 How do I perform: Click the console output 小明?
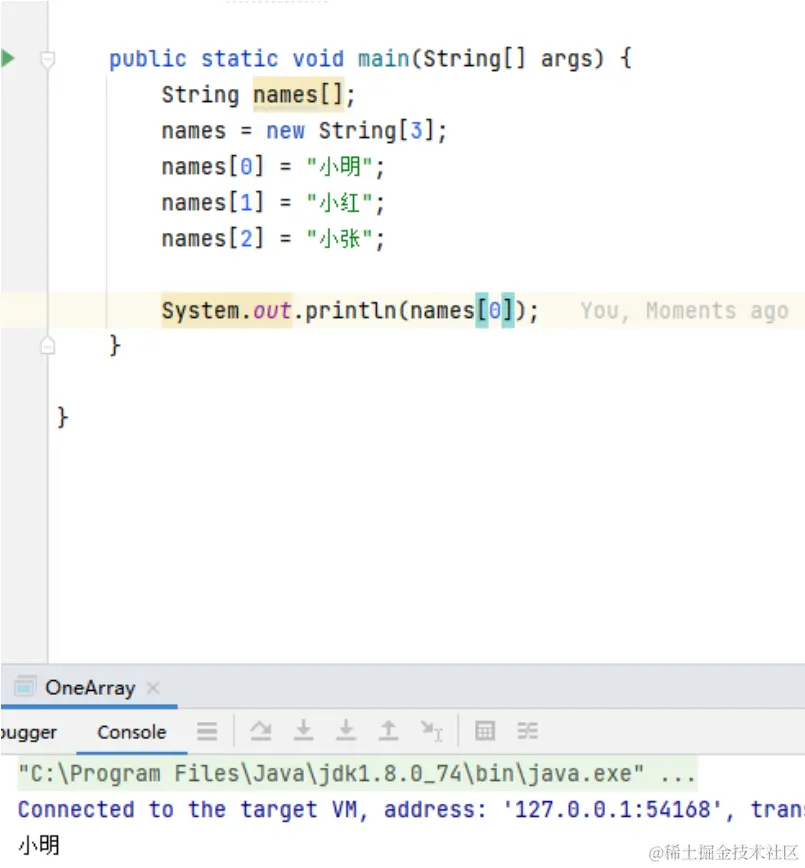(39, 845)
